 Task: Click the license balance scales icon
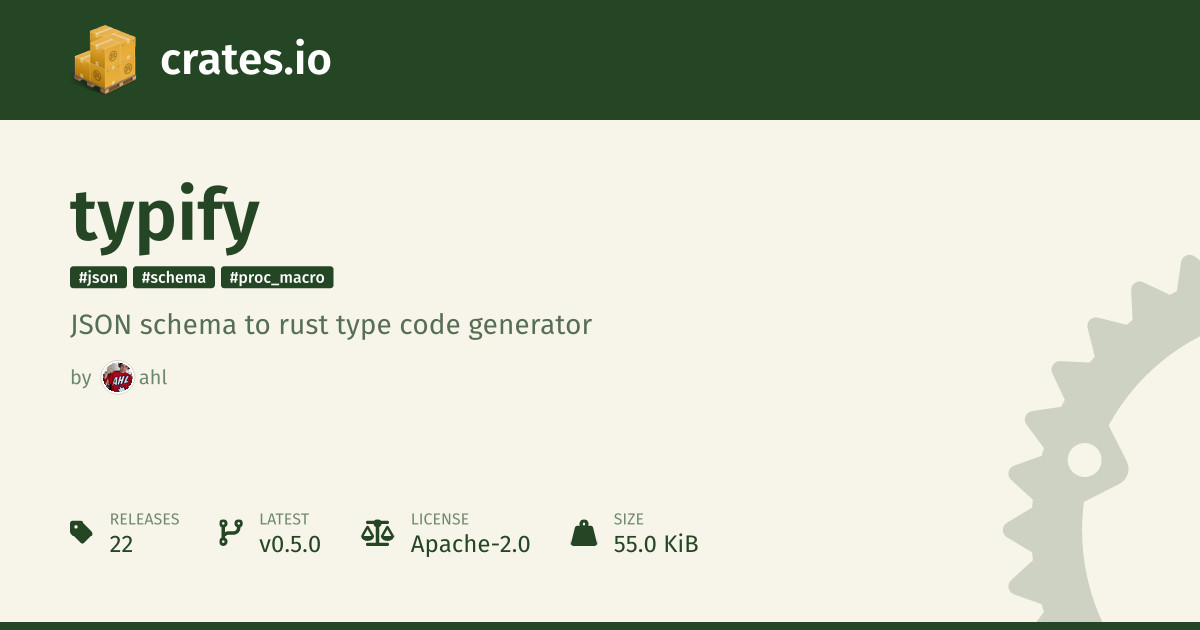click(x=377, y=532)
